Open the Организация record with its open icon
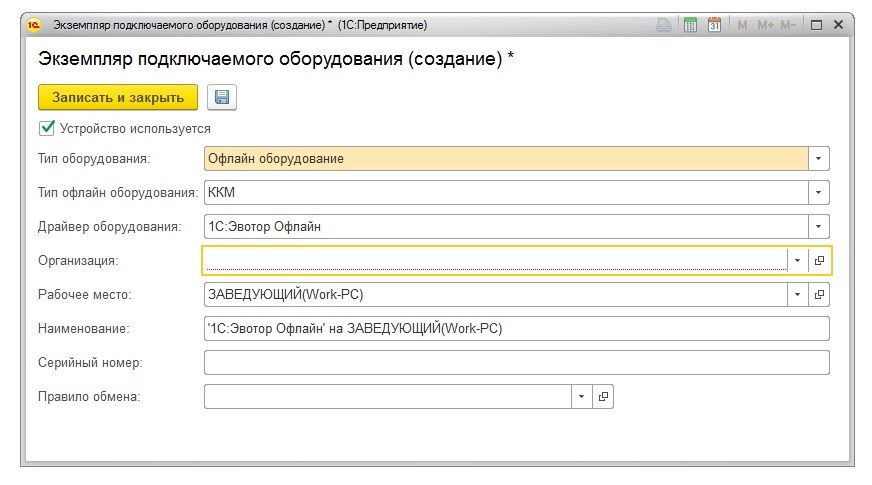This screenshot has height=485, width=872. pos(819,260)
